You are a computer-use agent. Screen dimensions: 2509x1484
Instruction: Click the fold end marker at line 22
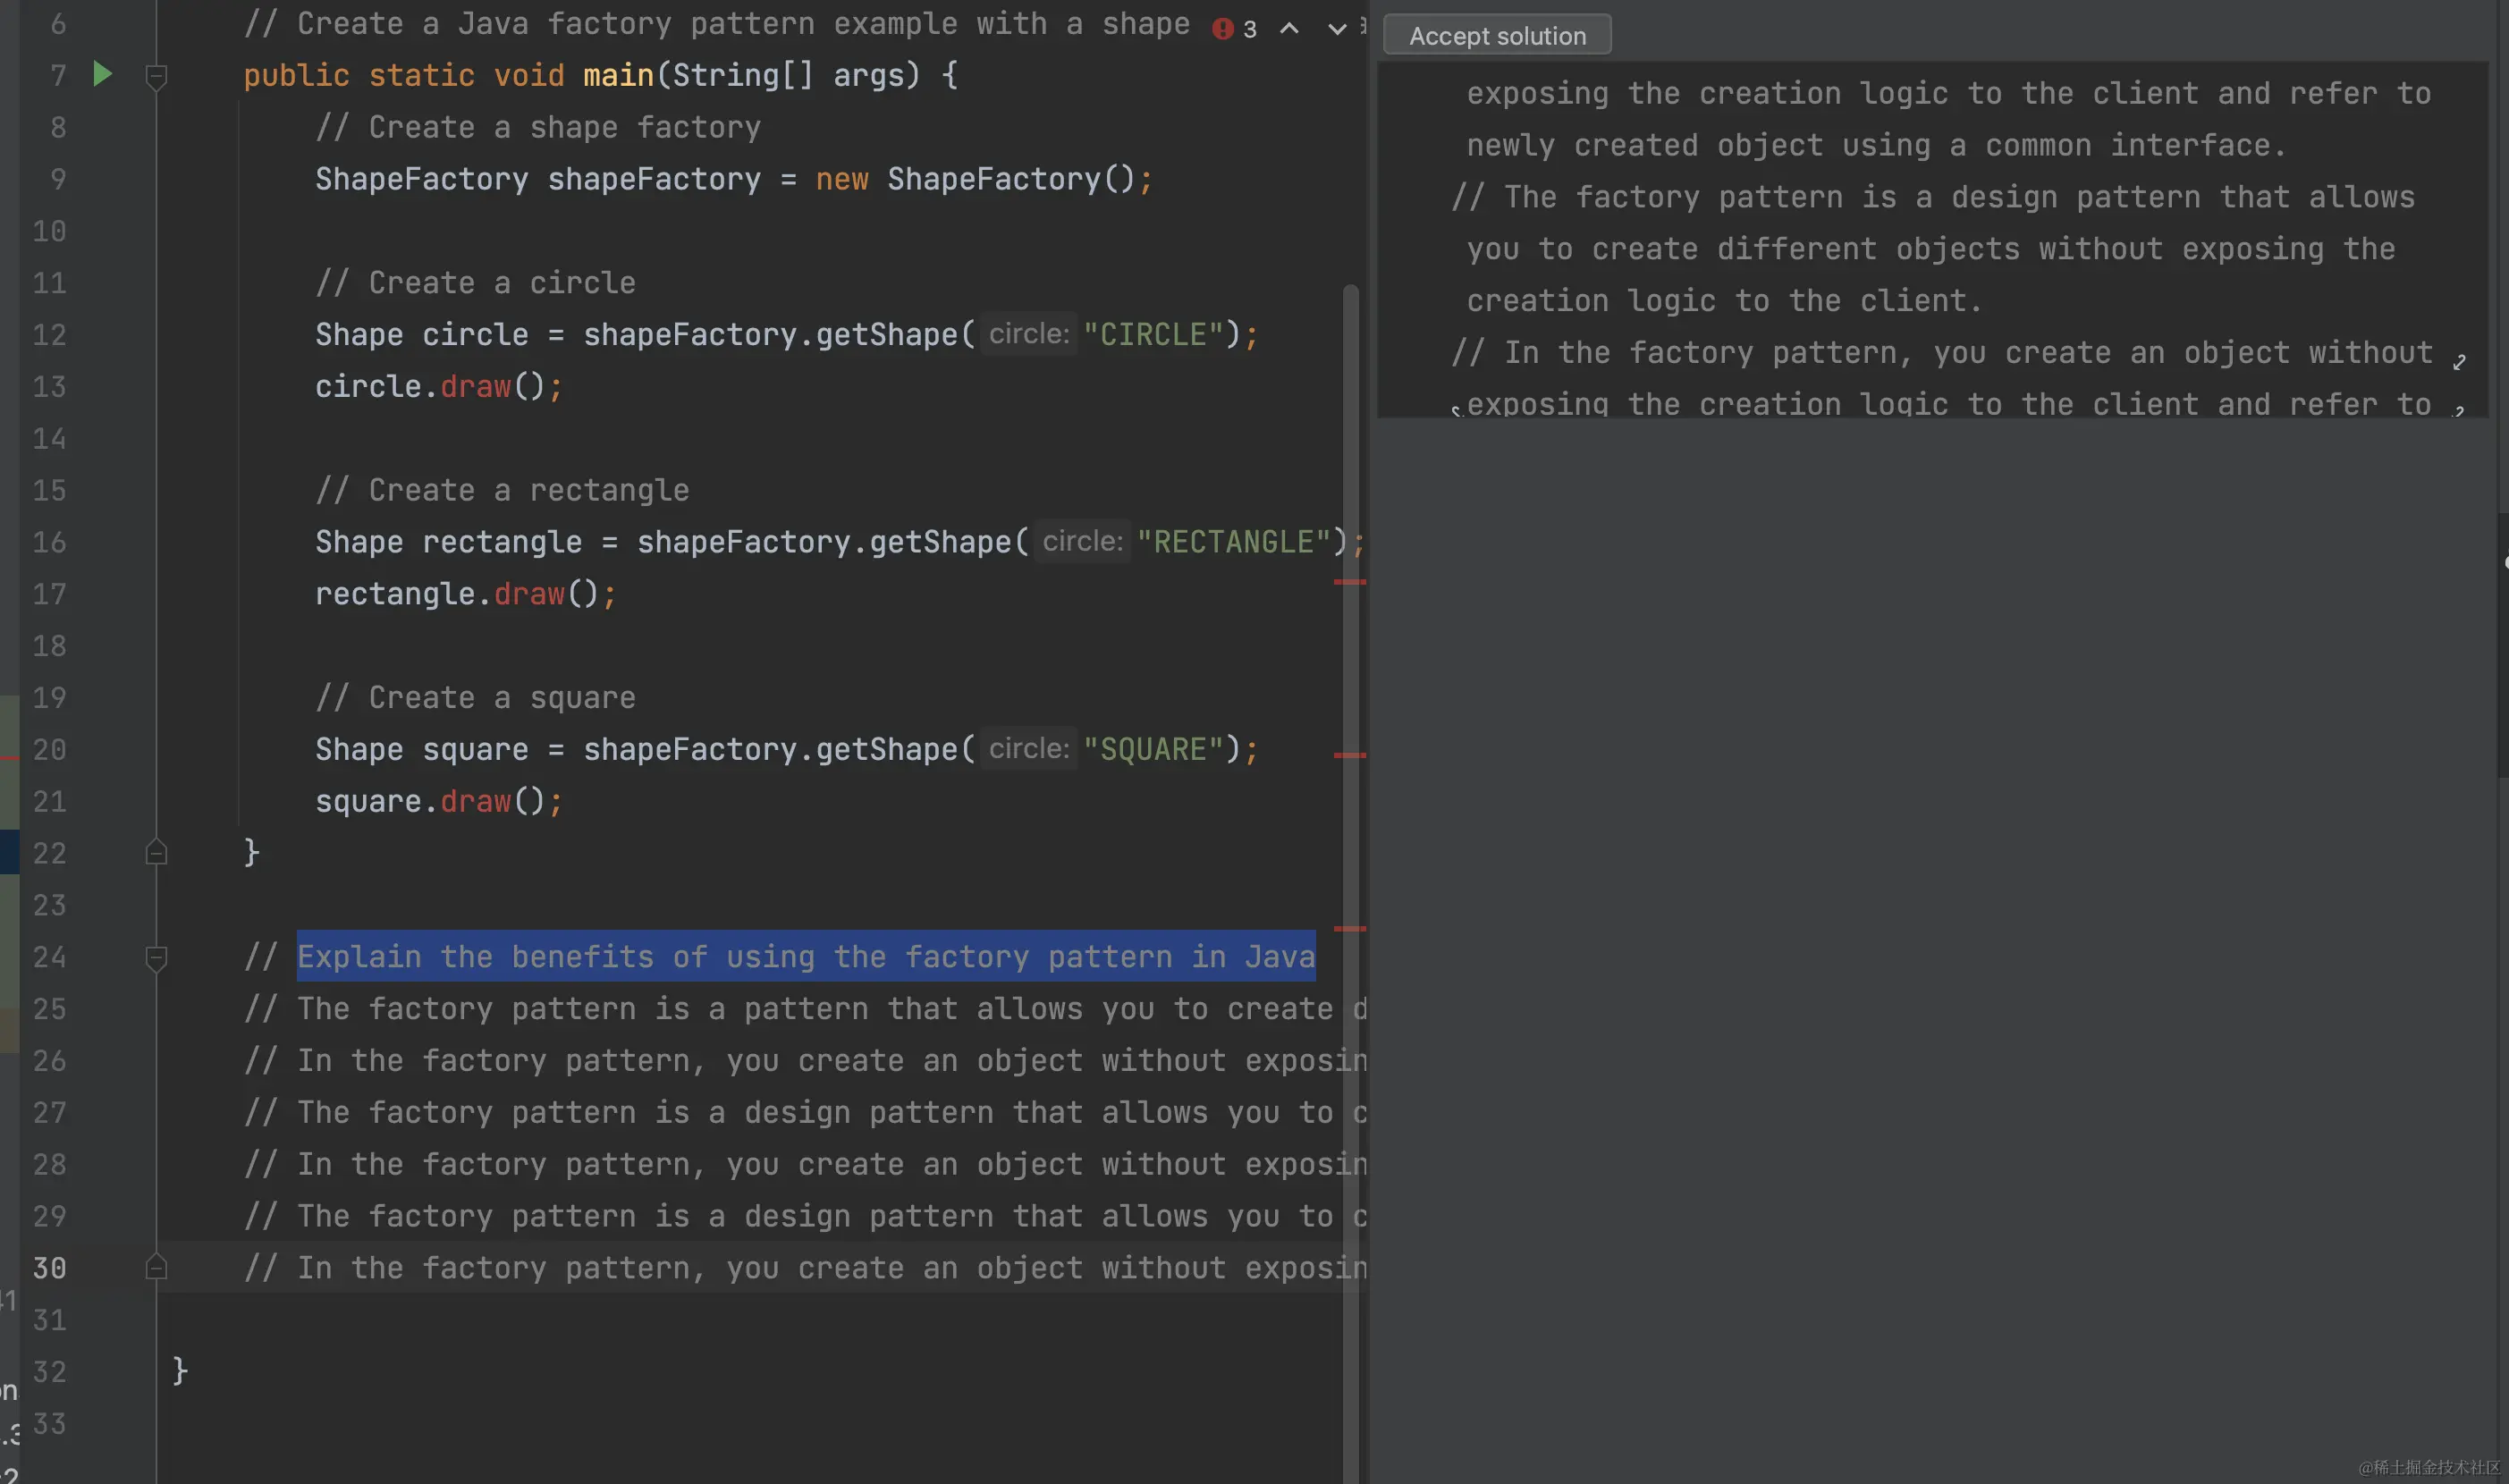click(156, 853)
